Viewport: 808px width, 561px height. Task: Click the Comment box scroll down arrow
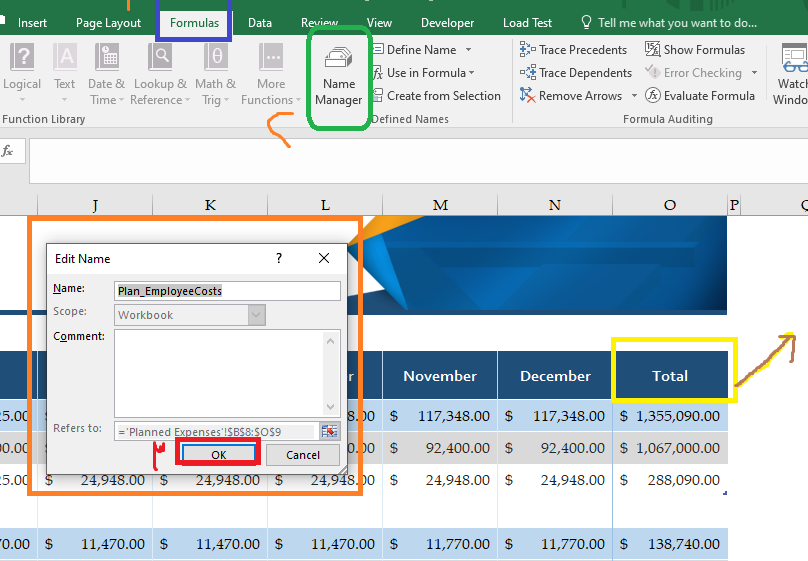pyautogui.click(x=331, y=406)
